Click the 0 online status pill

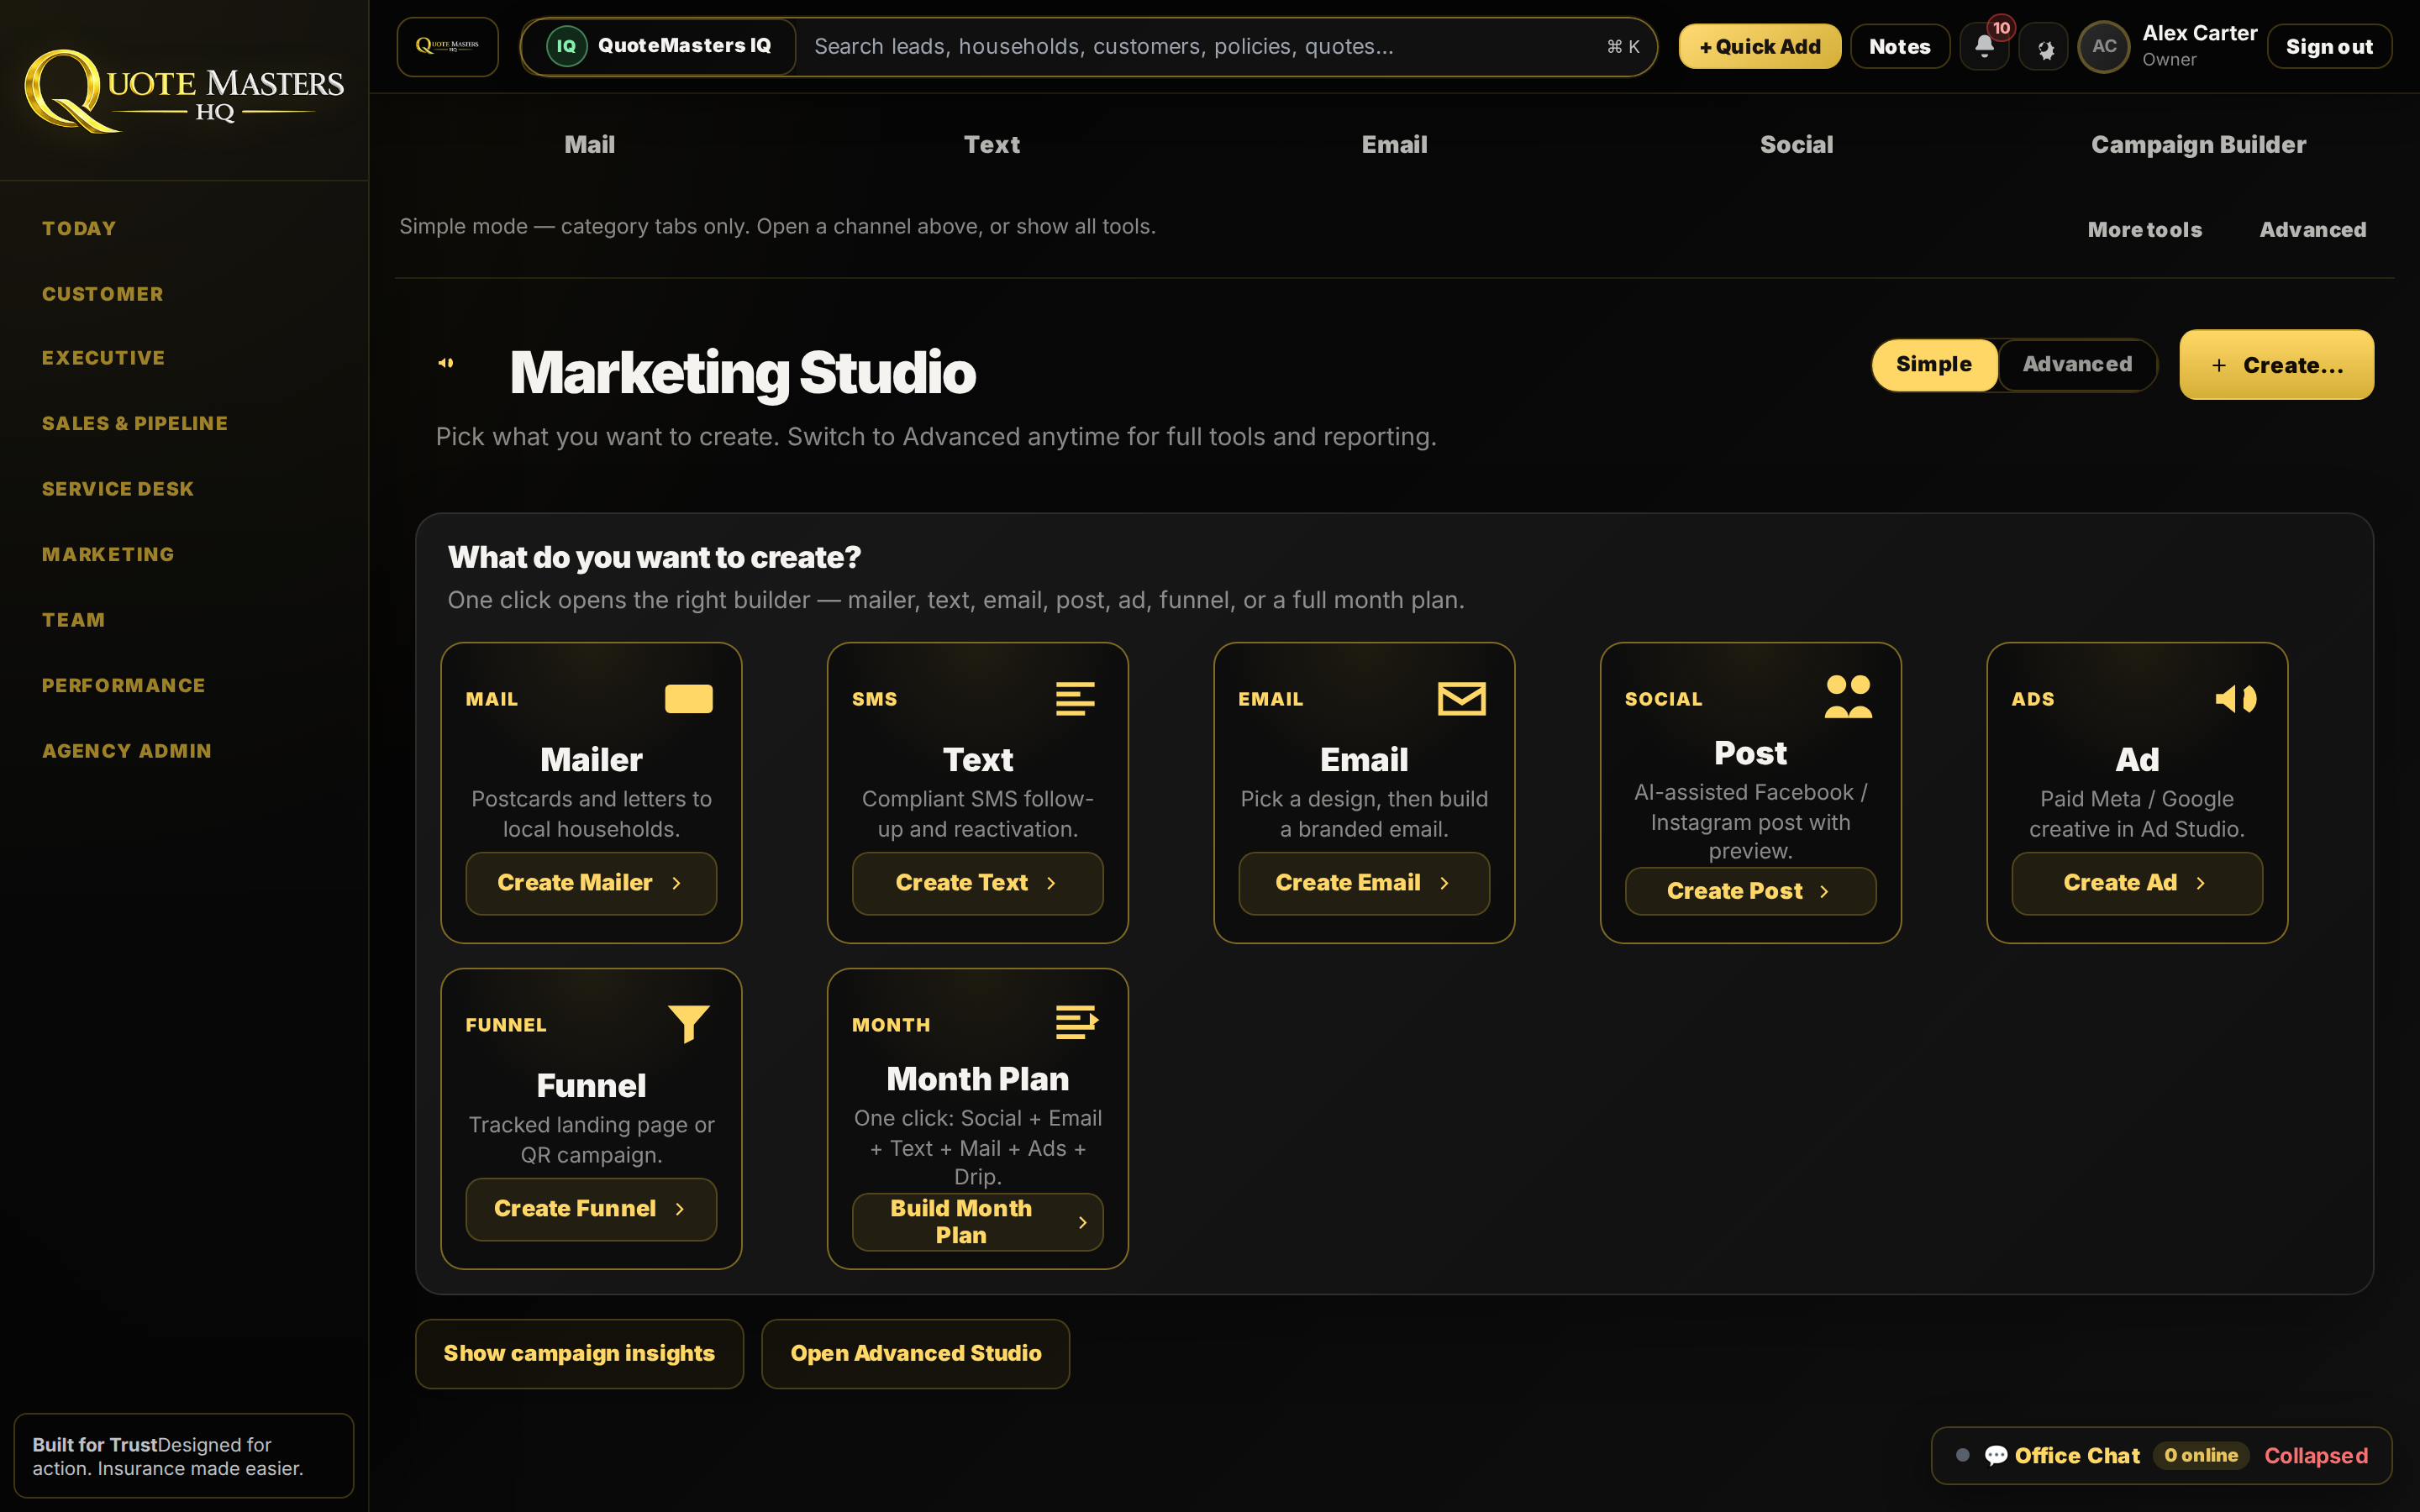(2200, 1455)
